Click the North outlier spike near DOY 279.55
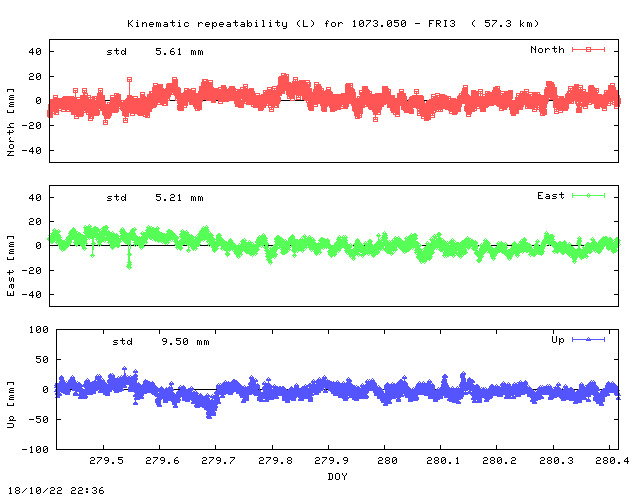The height and width of the screenshot is (496, 640). tap(129, 80)
